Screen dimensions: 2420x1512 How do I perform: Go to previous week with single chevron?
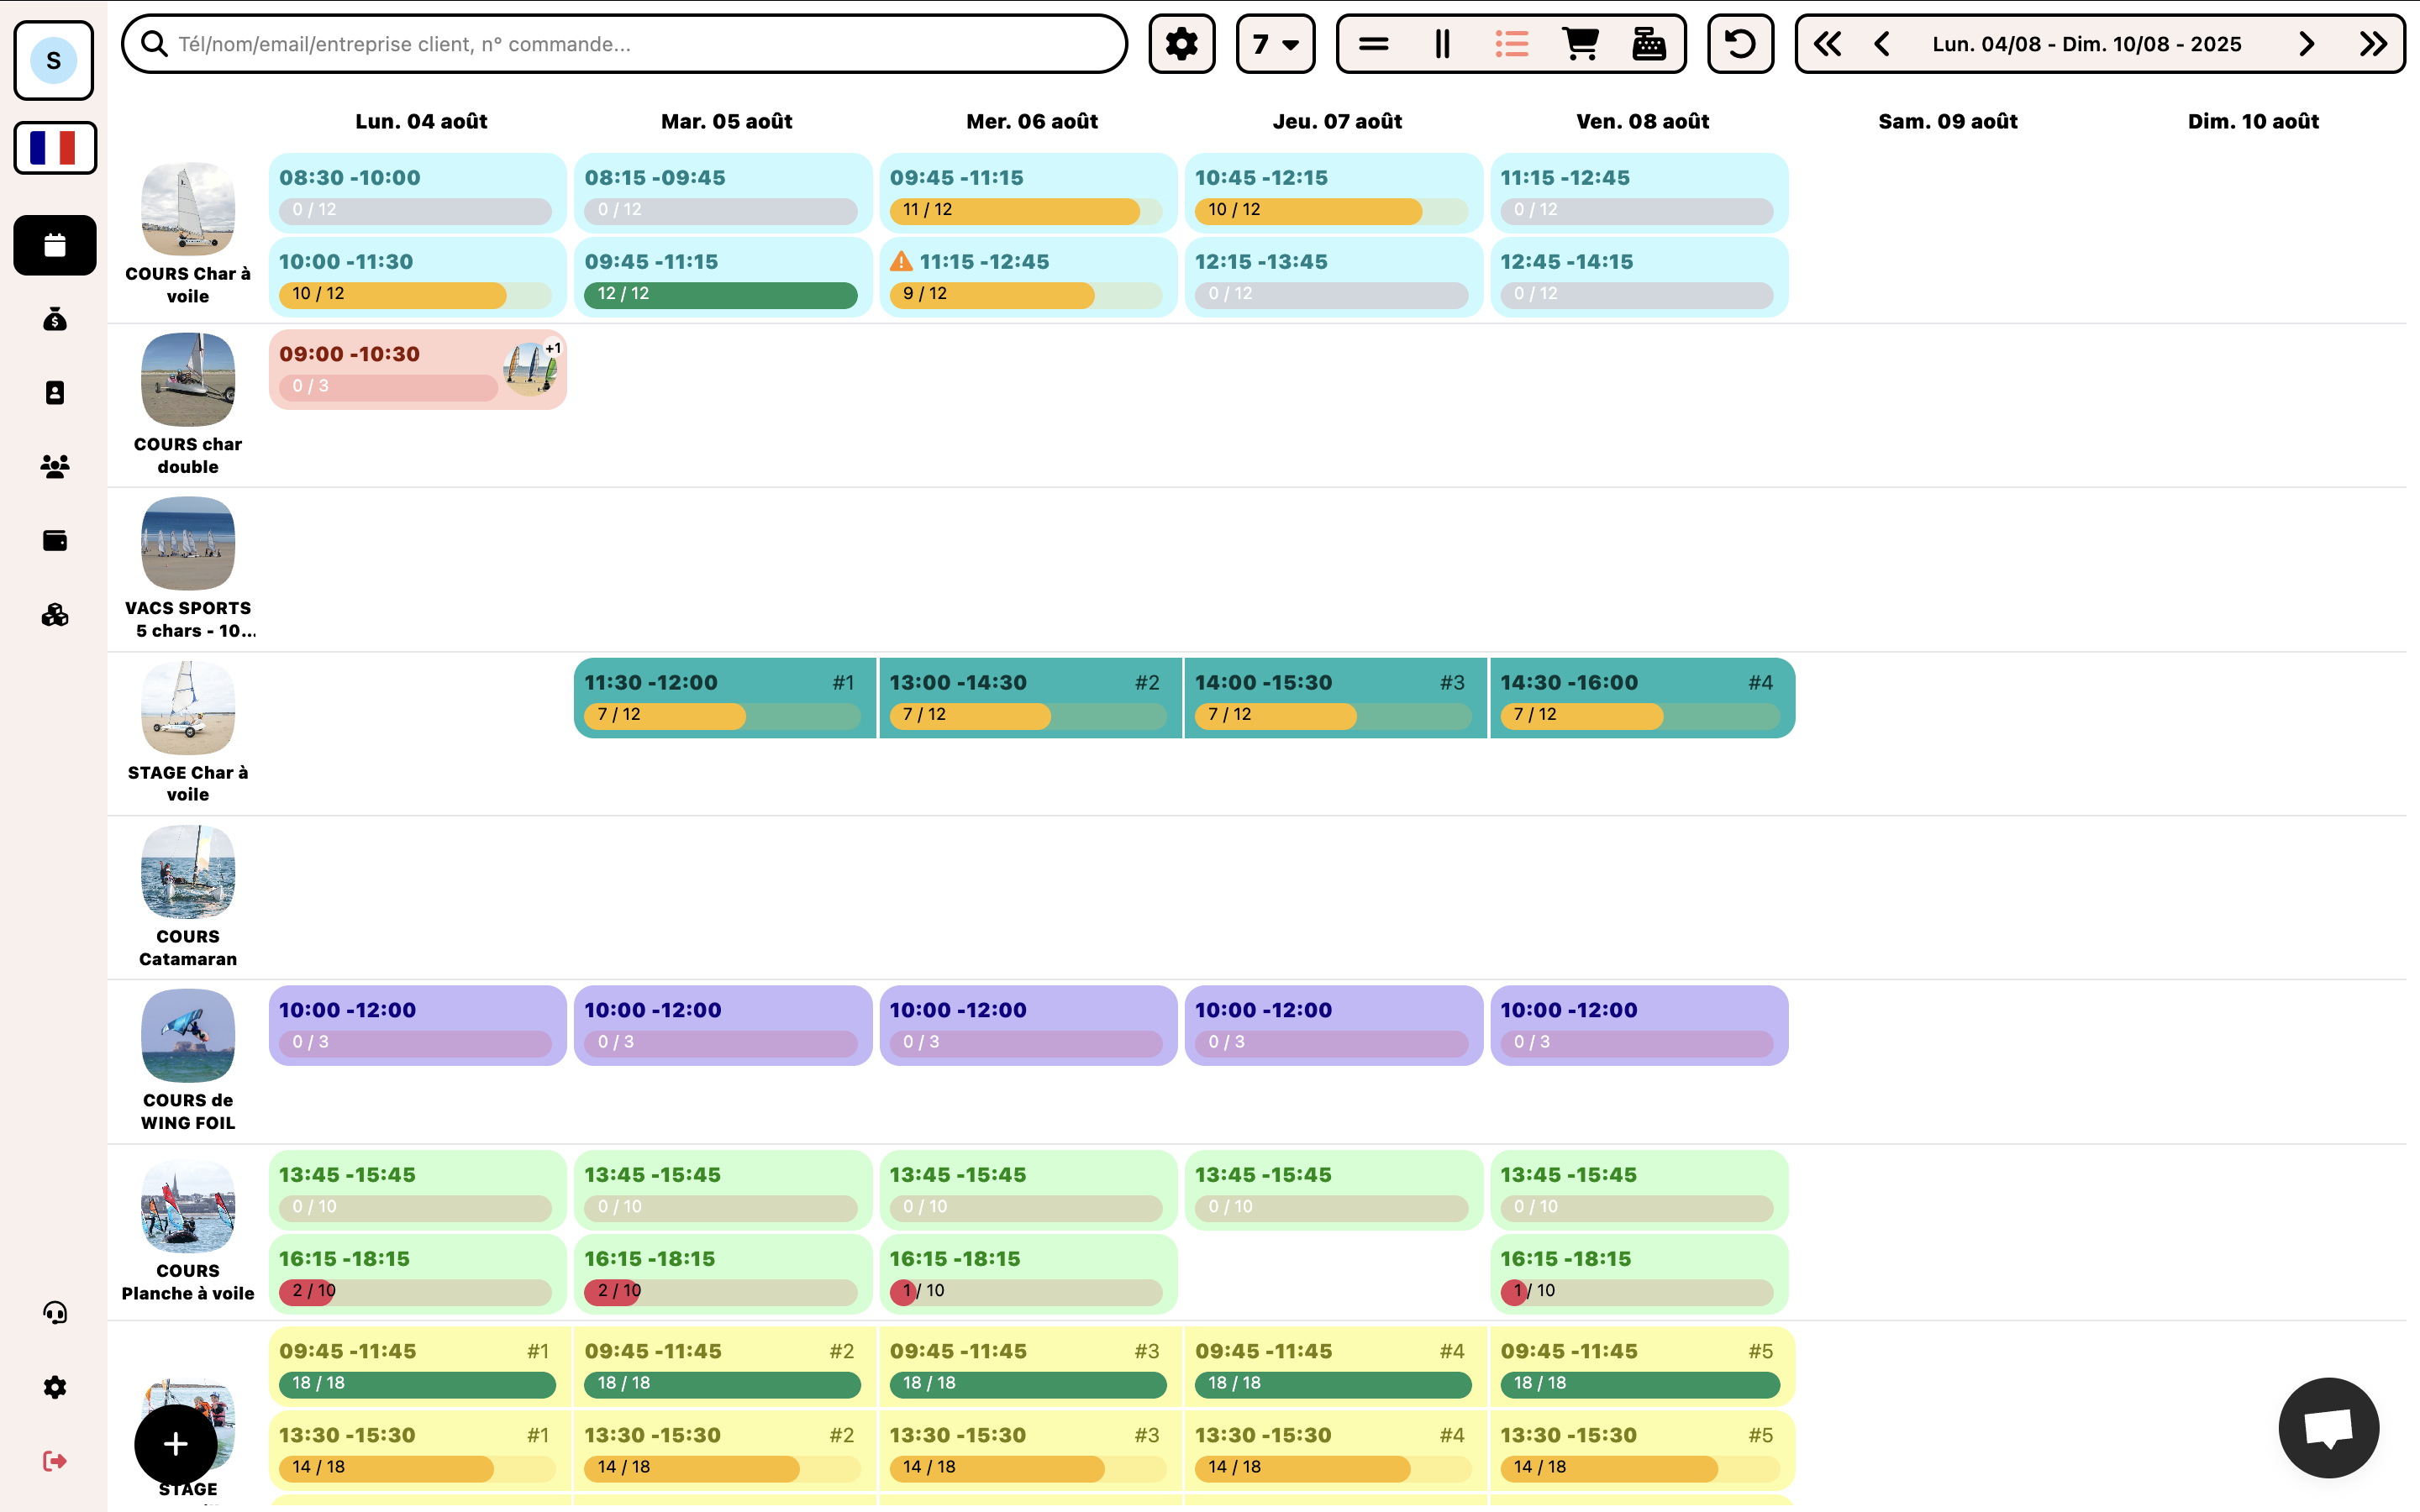(1883, 43)
